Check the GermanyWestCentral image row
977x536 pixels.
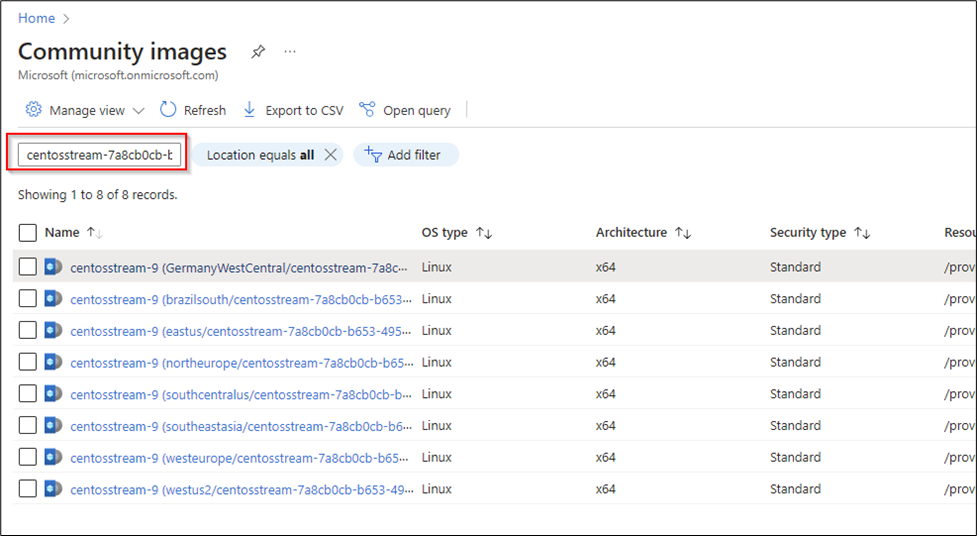(27, 267)
